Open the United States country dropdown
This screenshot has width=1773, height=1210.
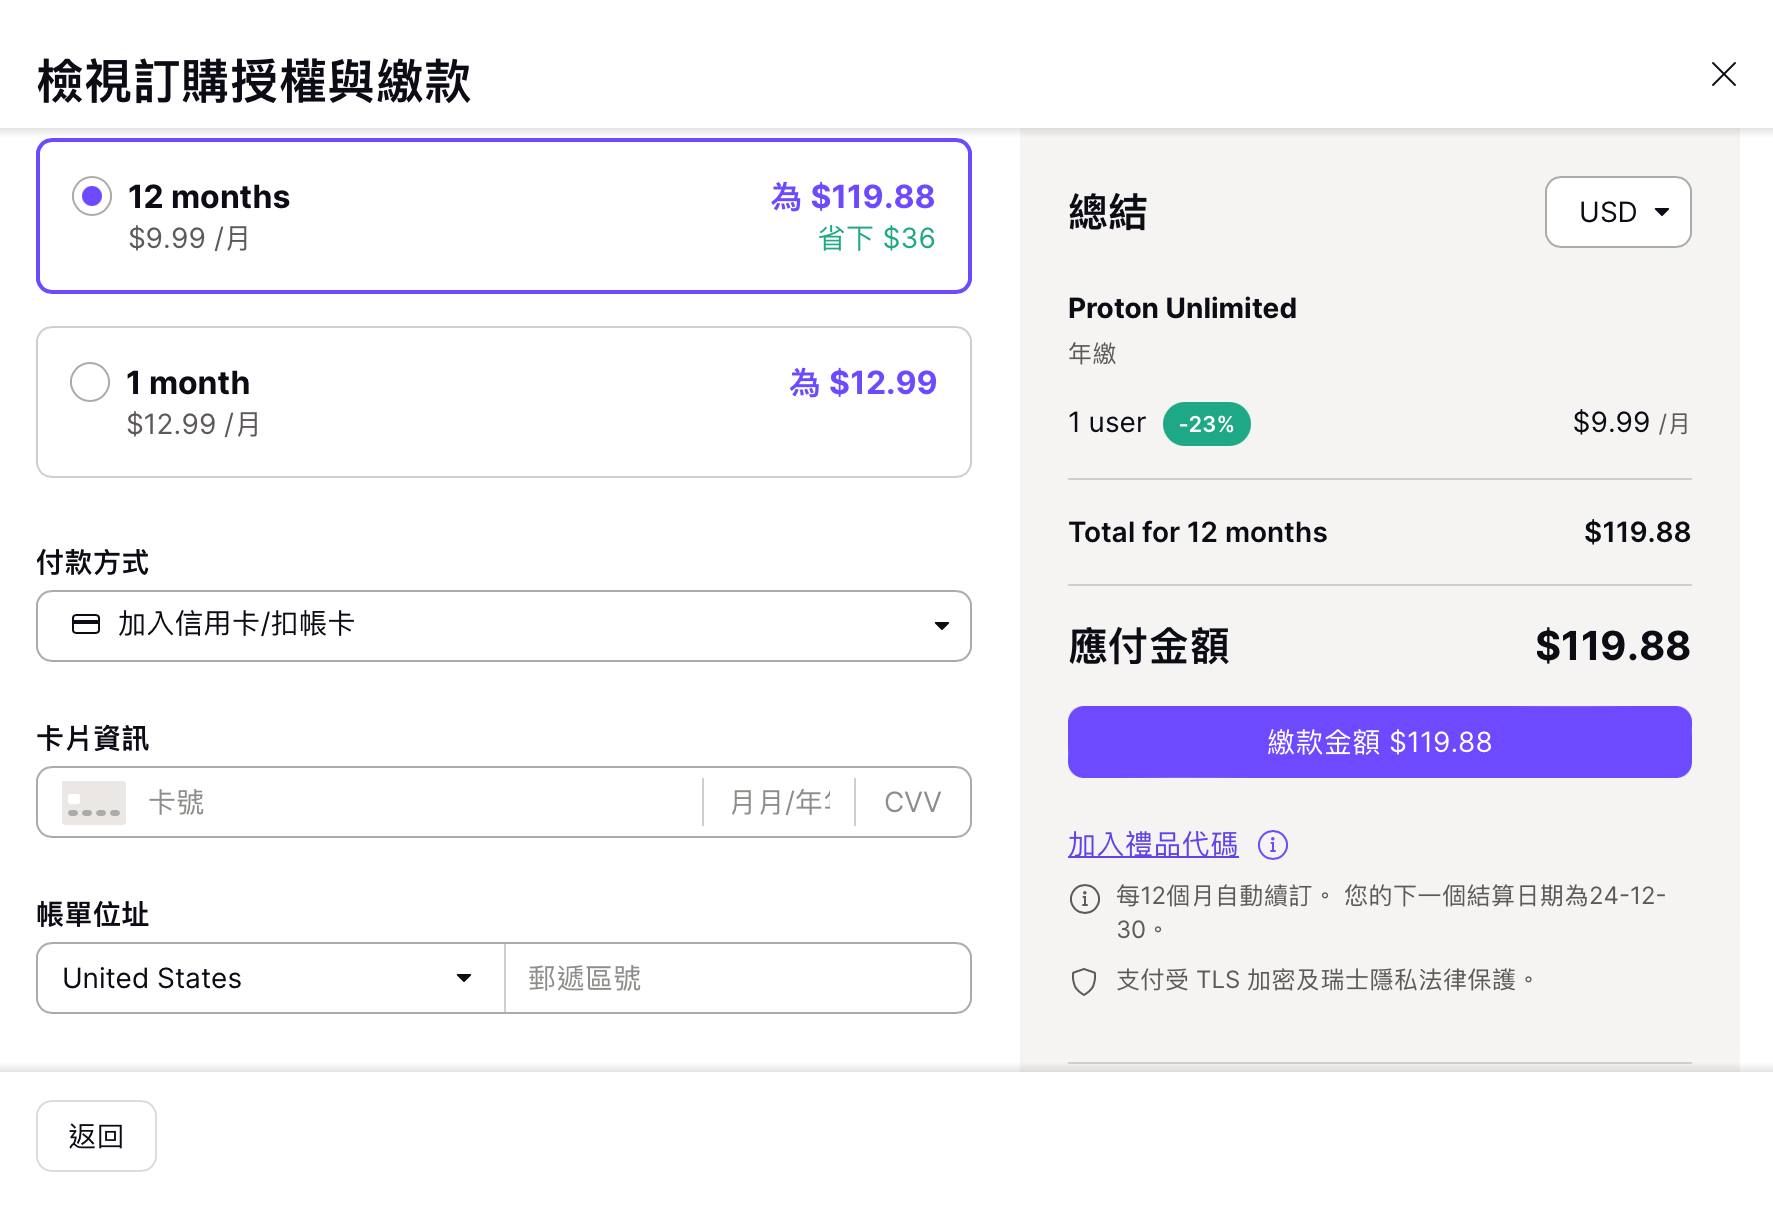click(x=270, y=978)
